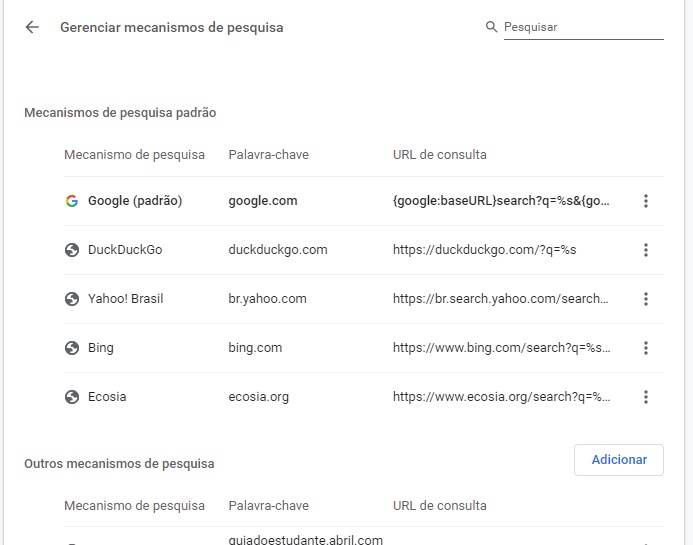Click the Yahoo br.search.yahoo.com URL
Image resolution: width=693 pixels, height=545 pixels.
coord(500,299)
